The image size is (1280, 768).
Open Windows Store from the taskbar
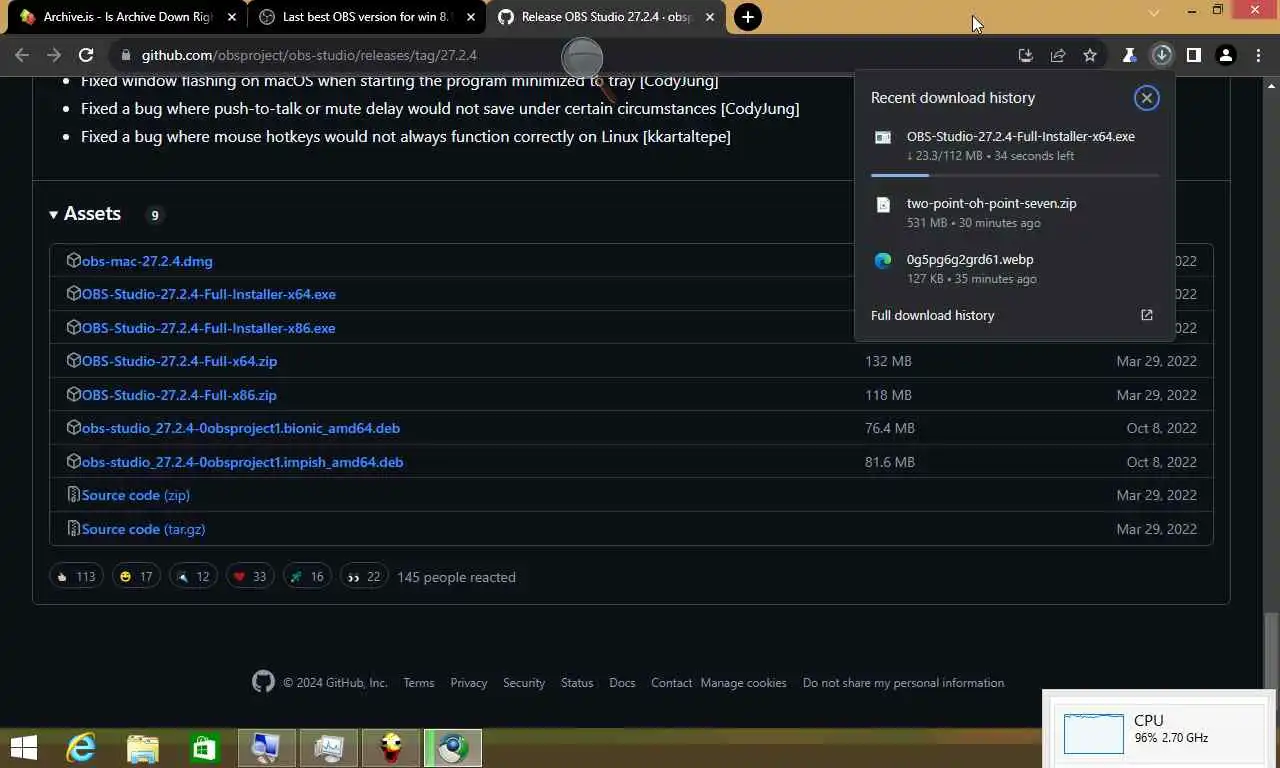coord(204,748)
